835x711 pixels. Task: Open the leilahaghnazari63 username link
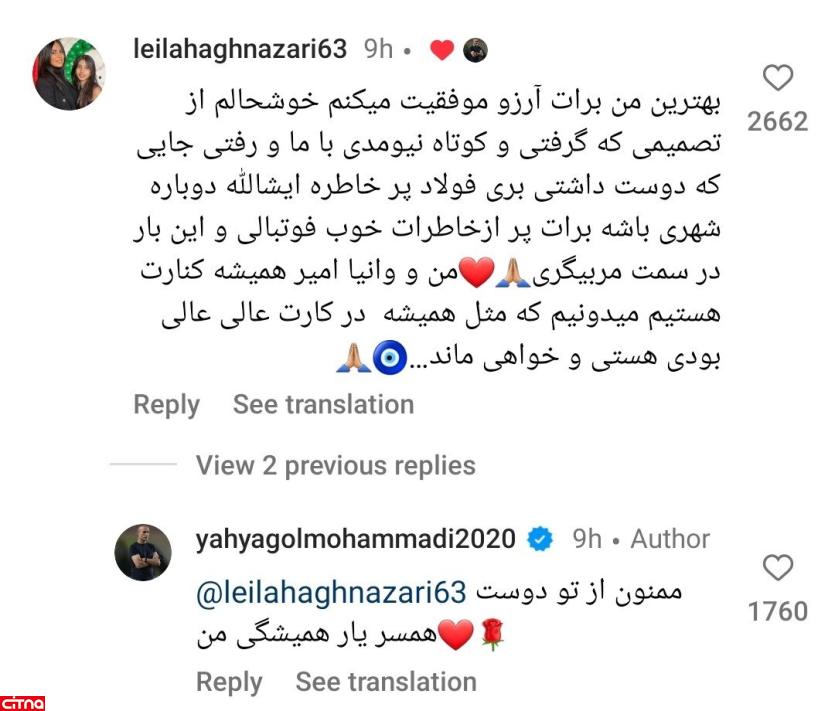click(x=240, y=49)
